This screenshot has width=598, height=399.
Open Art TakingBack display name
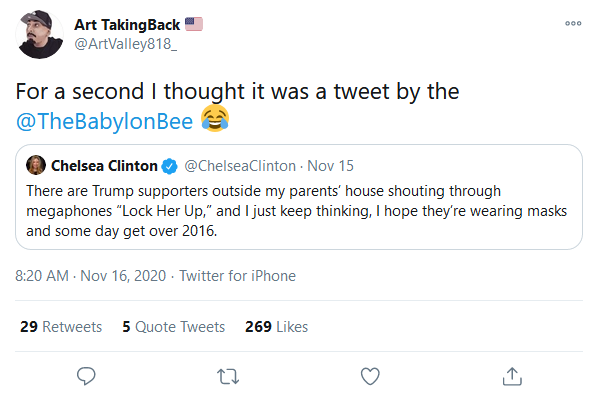pyautogui.click(x=127, y=25)
